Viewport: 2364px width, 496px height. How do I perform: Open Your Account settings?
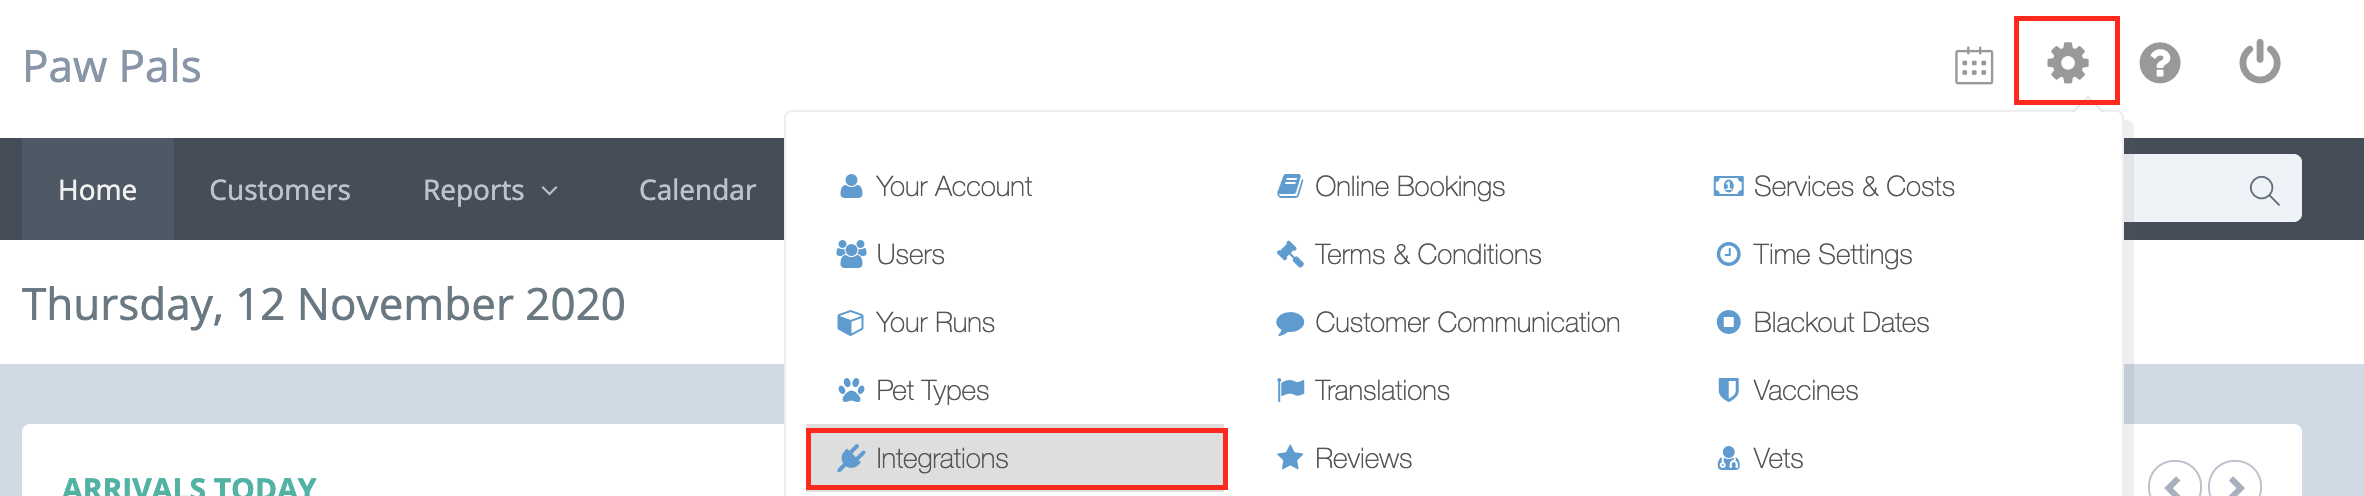(935, 186)
